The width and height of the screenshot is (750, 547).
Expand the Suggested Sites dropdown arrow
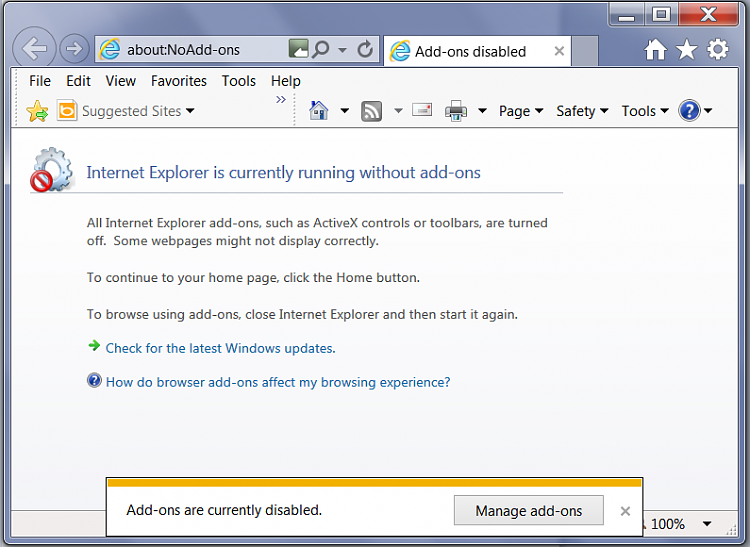tap(190, 111)
